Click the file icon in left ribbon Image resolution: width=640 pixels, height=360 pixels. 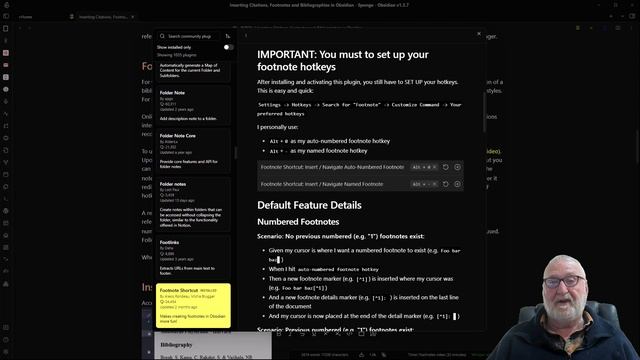point(6,29)
